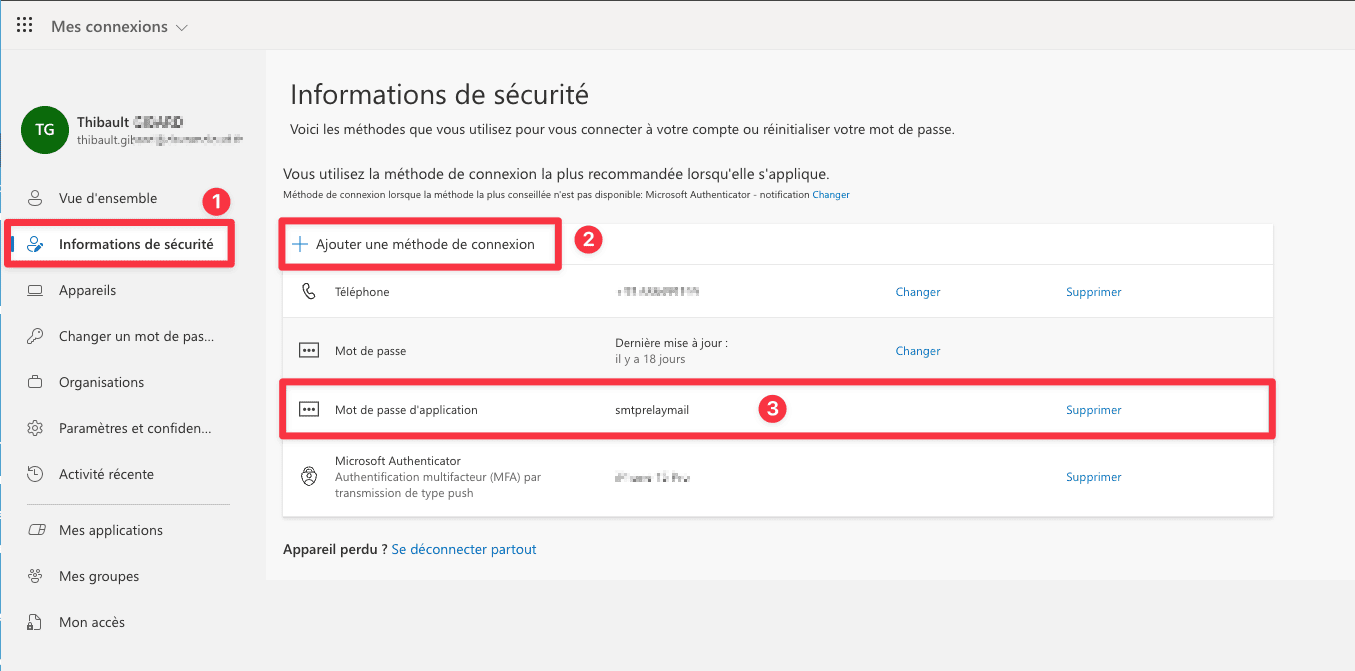Click Ajouter une méthode de connexion
This screenshot has height=671, width=1355.
click(424, 244)
